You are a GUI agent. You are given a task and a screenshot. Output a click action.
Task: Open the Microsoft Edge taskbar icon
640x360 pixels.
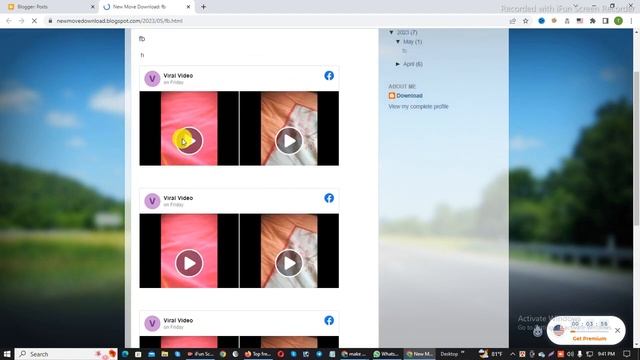click(125, 354)
